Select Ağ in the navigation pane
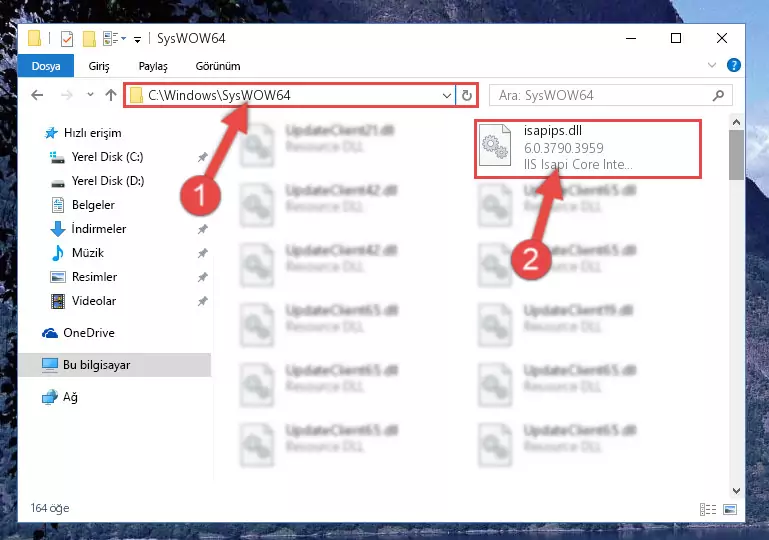This screenshot has width=769, height=540. click(x=70, y=397)
